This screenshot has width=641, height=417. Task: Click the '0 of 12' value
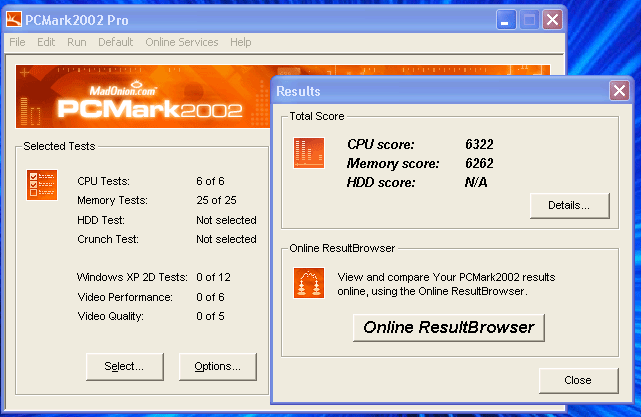pyautogui.click(x=213, y=277)
